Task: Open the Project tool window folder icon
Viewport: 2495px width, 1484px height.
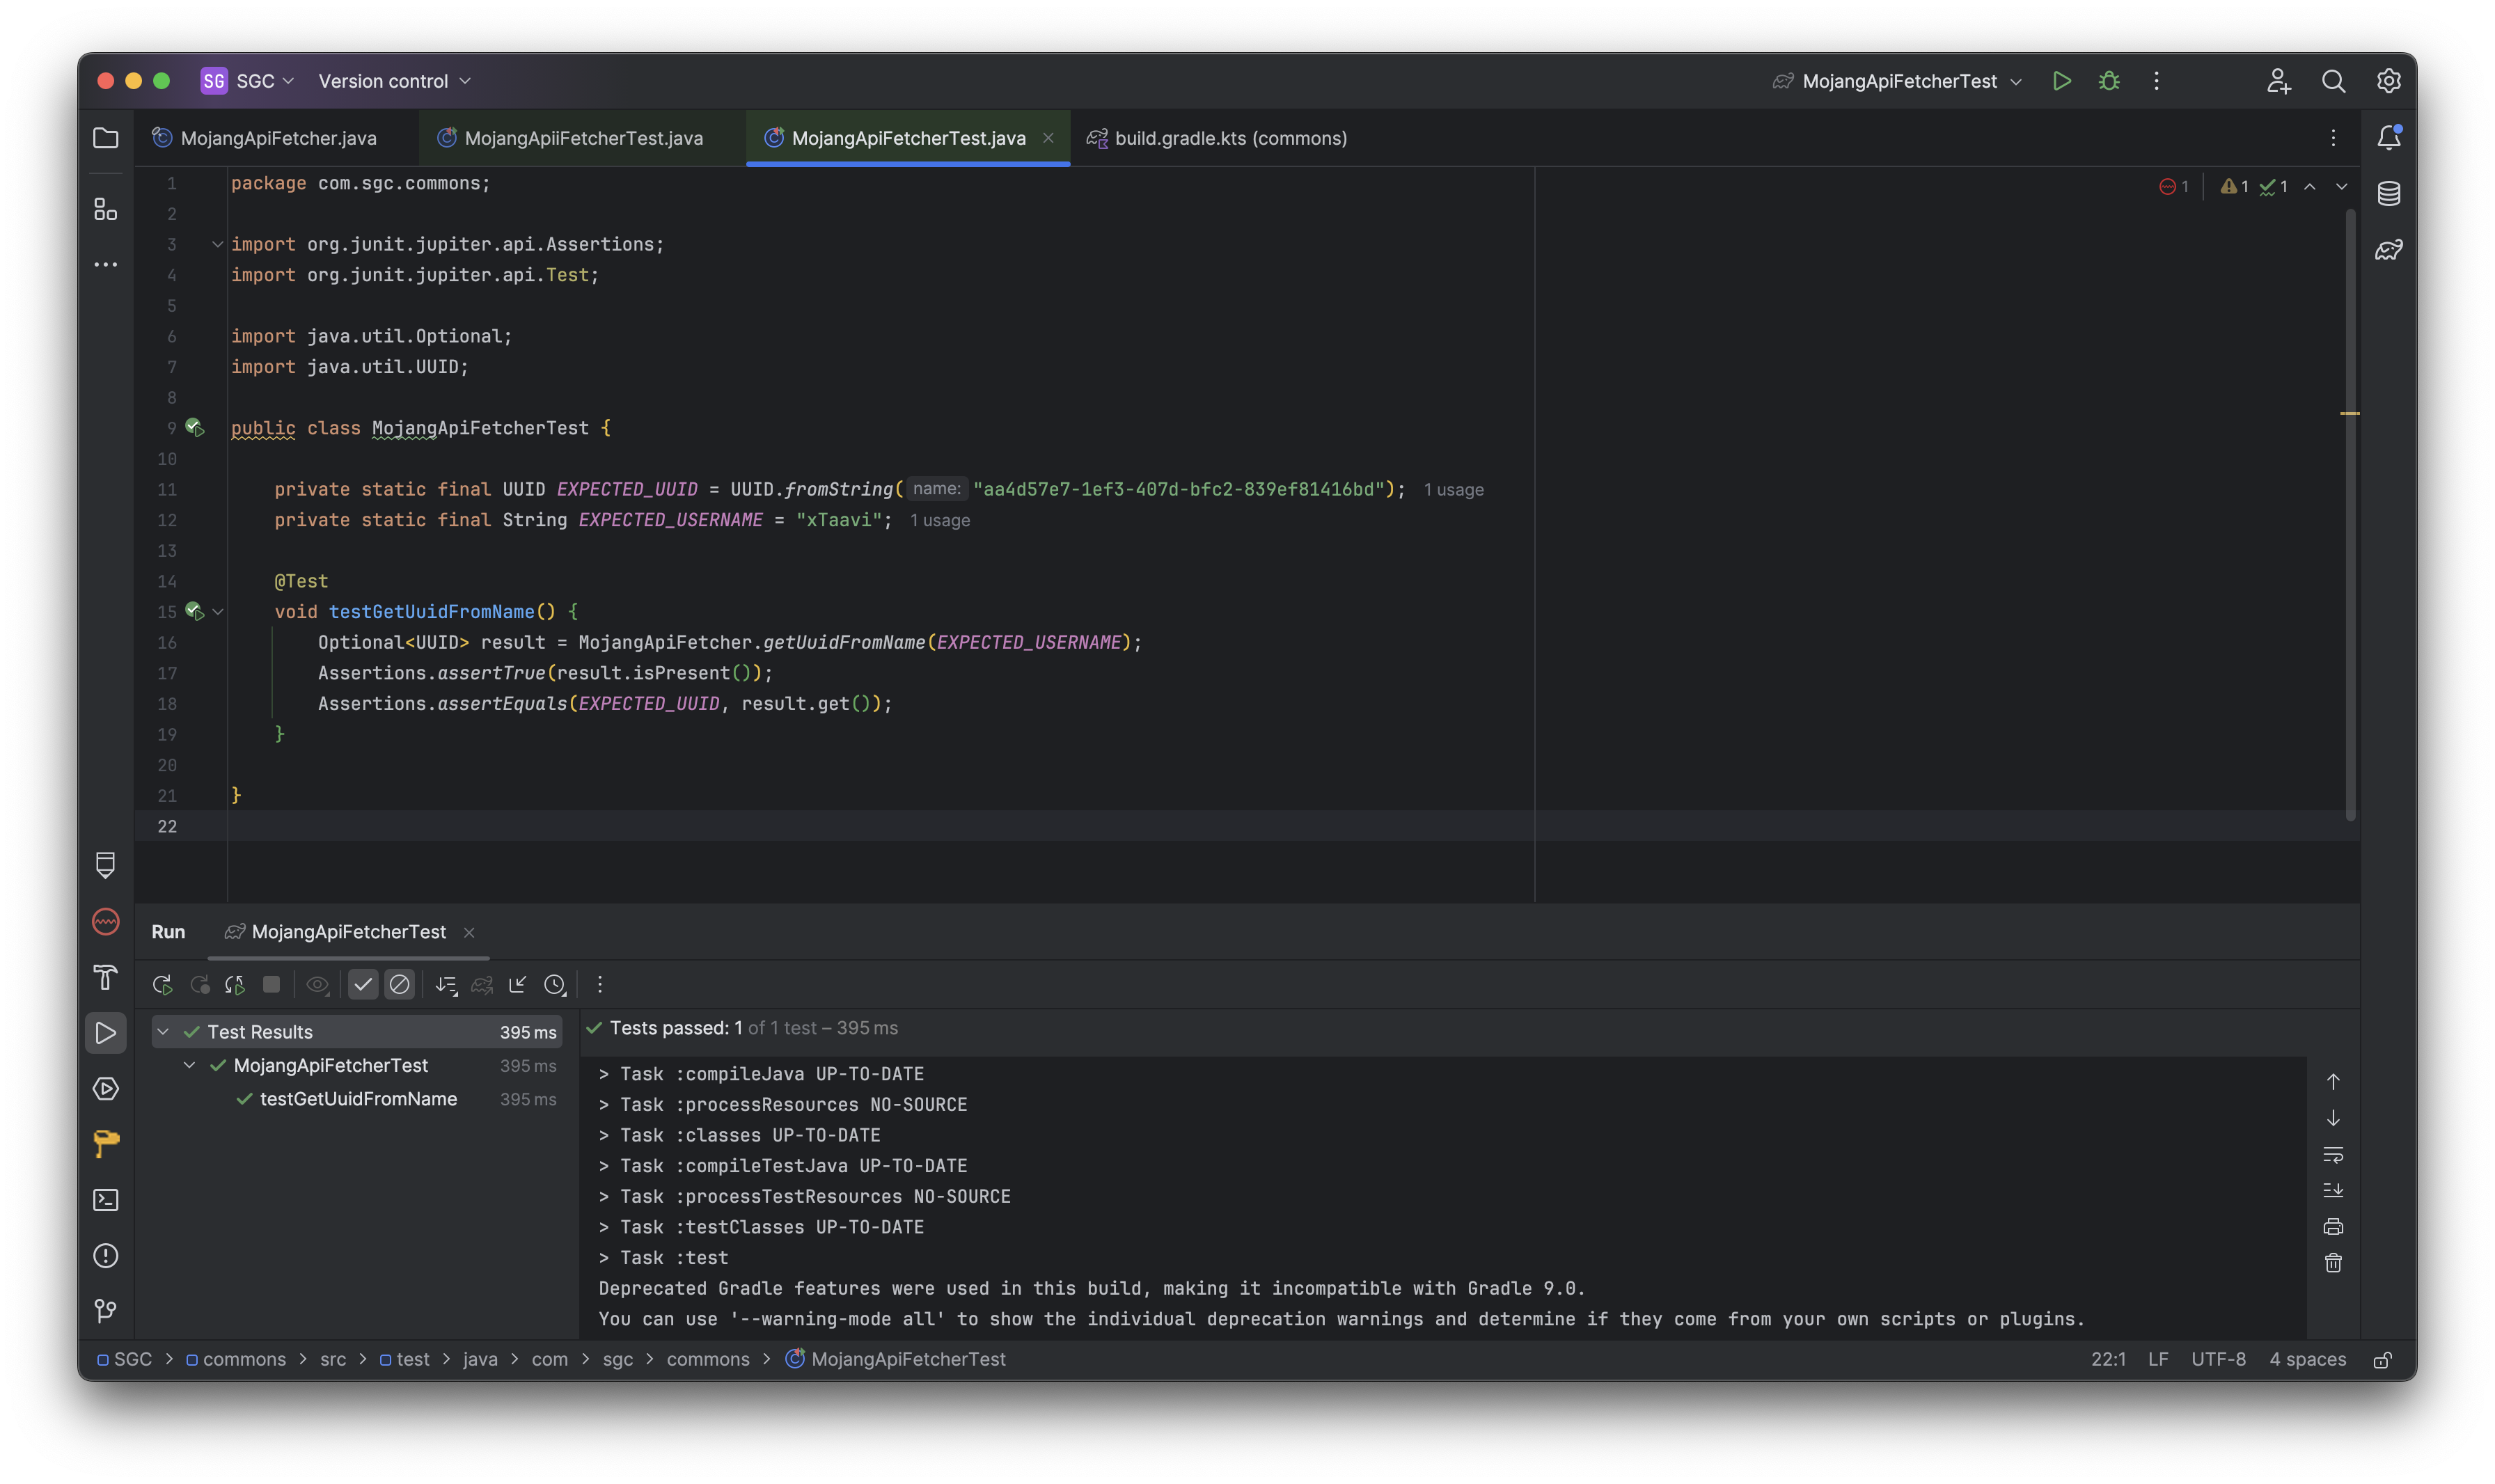Action: coord(105,138)
